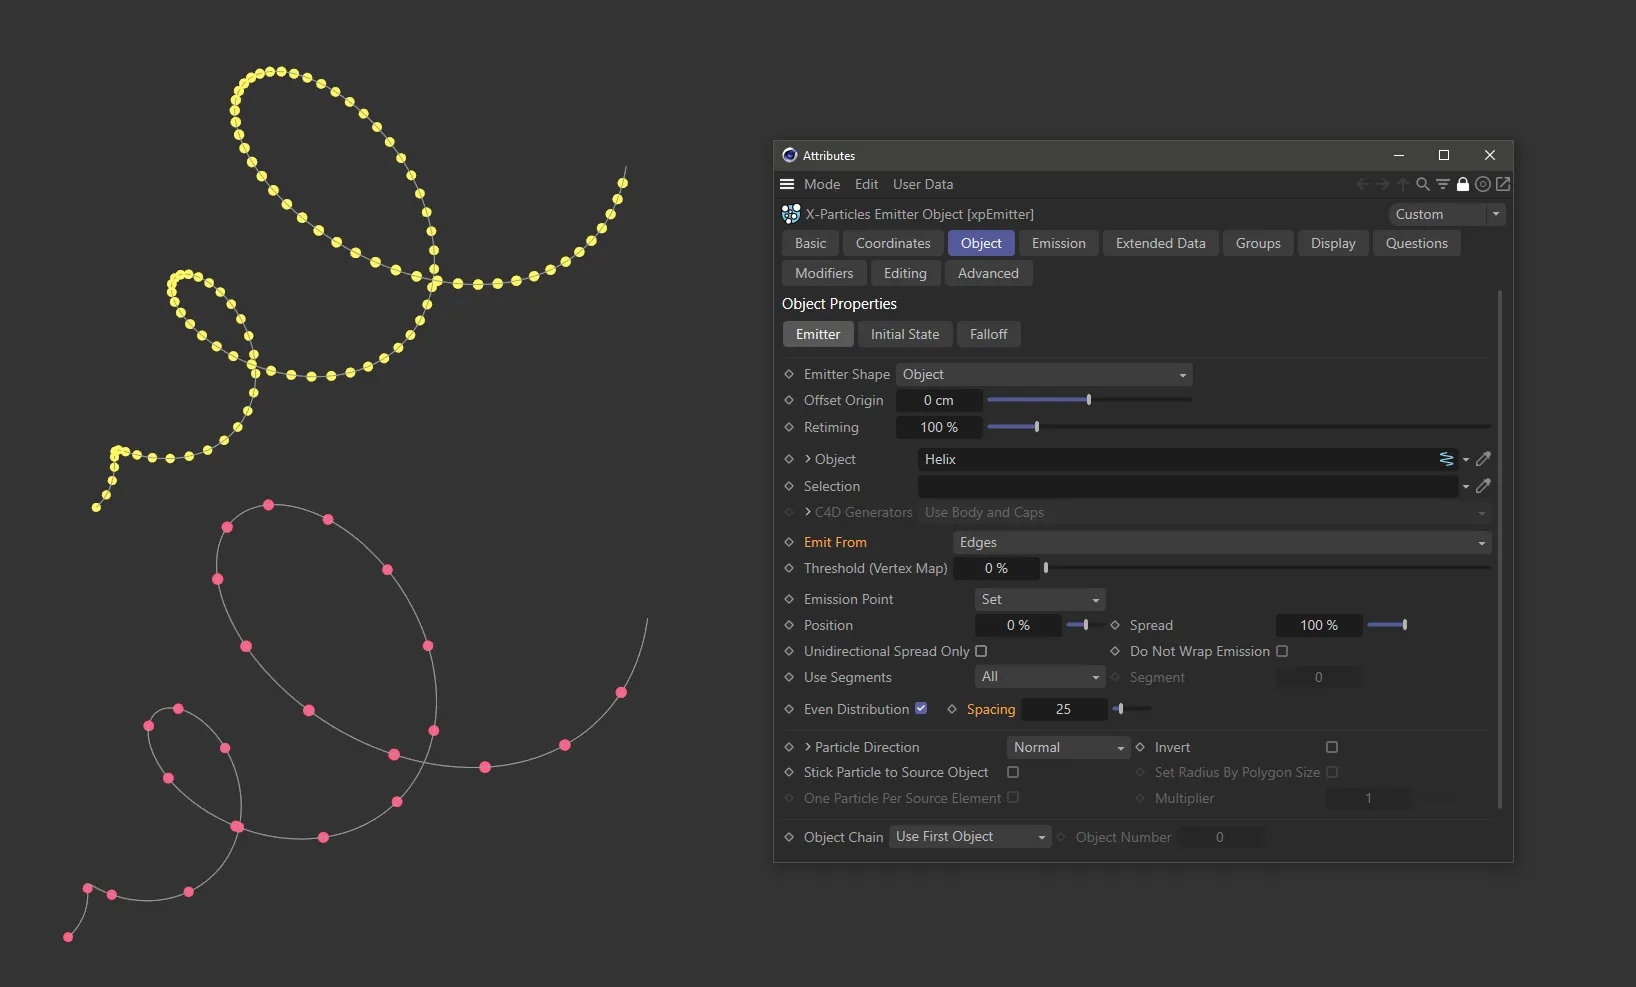The image size is (1636, 987).
Task: Enable Stick Particle to Source Object
Action: (x=1013, y=772)
